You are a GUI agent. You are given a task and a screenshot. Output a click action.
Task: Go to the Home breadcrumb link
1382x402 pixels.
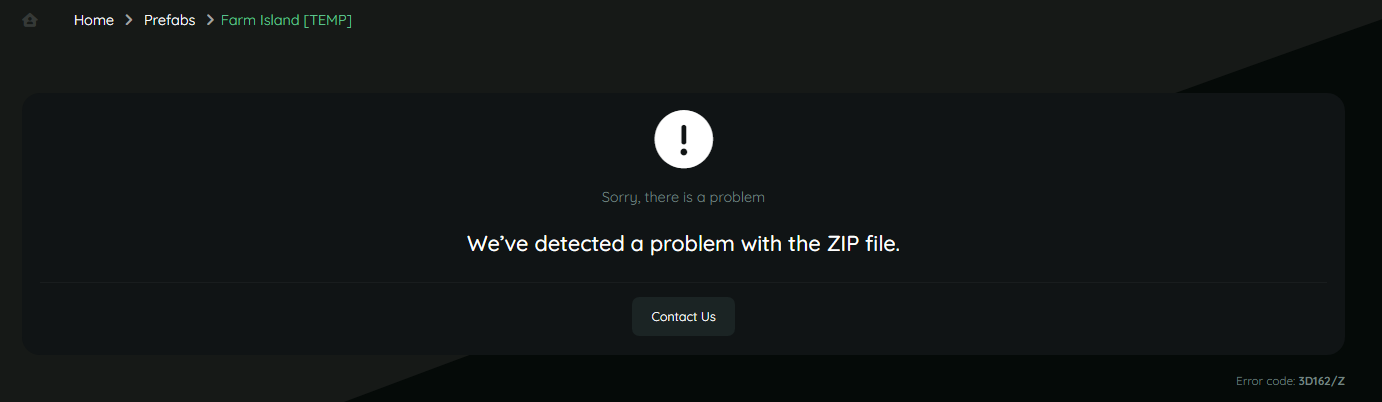94,20
